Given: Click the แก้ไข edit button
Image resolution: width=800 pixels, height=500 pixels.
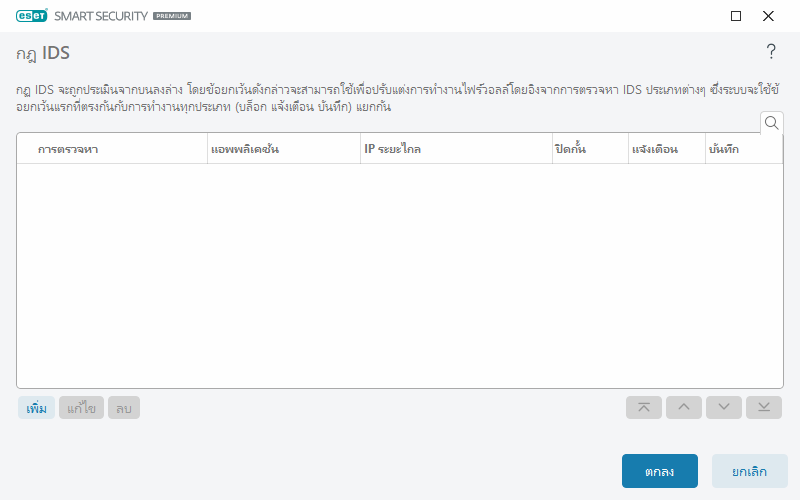Looking at the screenshot, I should point(81,408).
